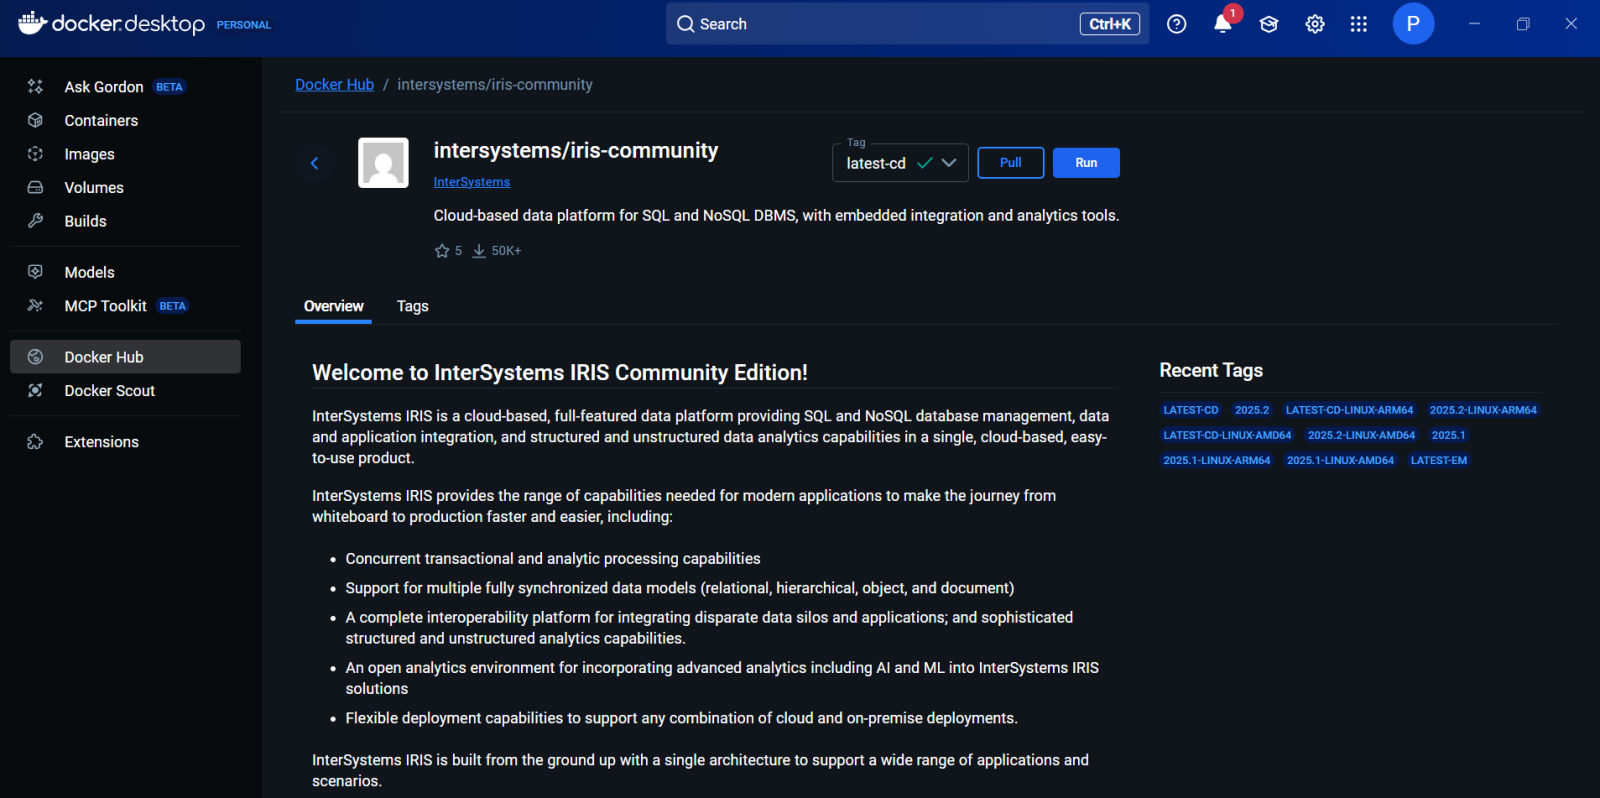Click the star icon to favorite repository
This screenshot has height=798, width=1600.
[x=442, y=251]
